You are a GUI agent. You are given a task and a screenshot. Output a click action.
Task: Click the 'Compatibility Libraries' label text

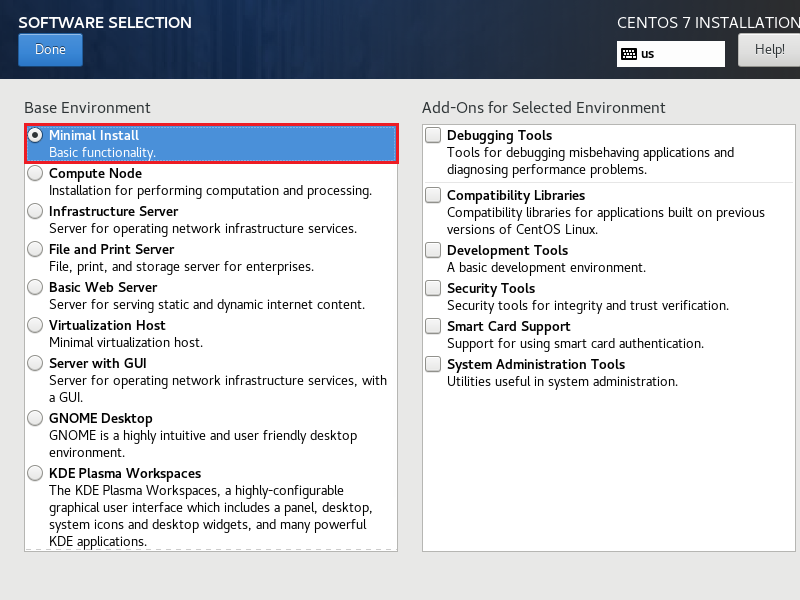[x=516, y=195]
